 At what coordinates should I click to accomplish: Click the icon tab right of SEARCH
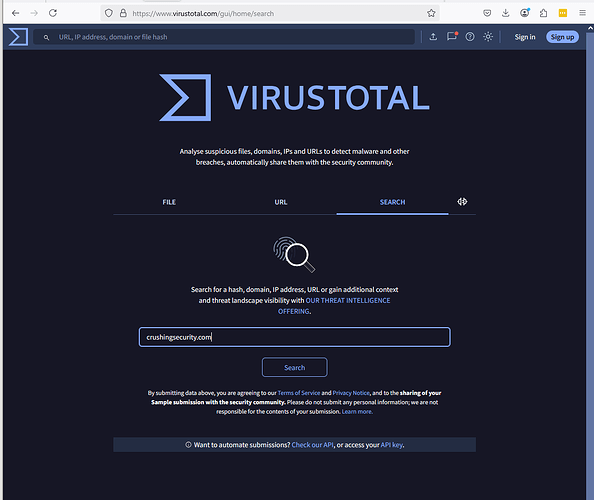462,202
